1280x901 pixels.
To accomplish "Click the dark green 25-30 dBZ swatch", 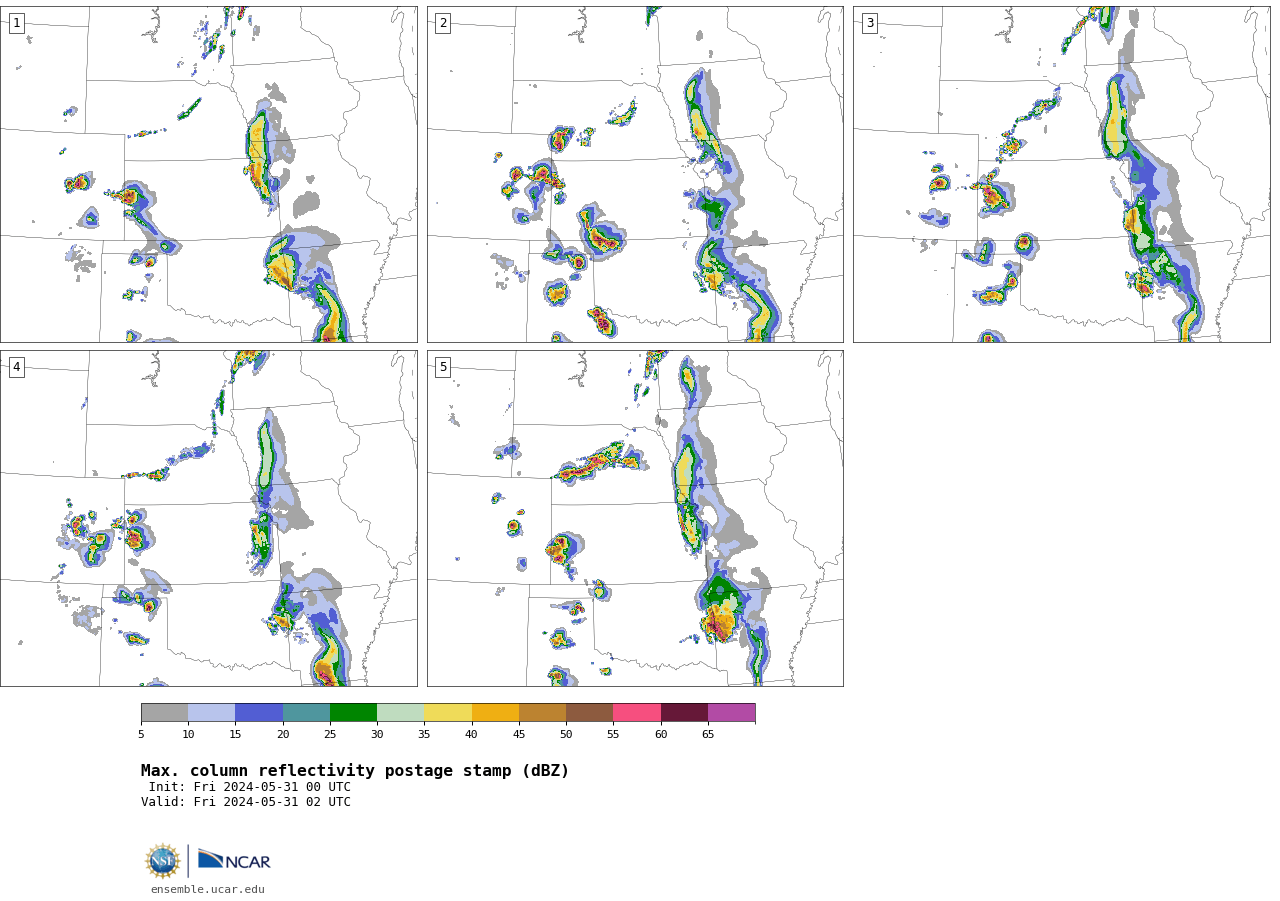I will [354, 713].
